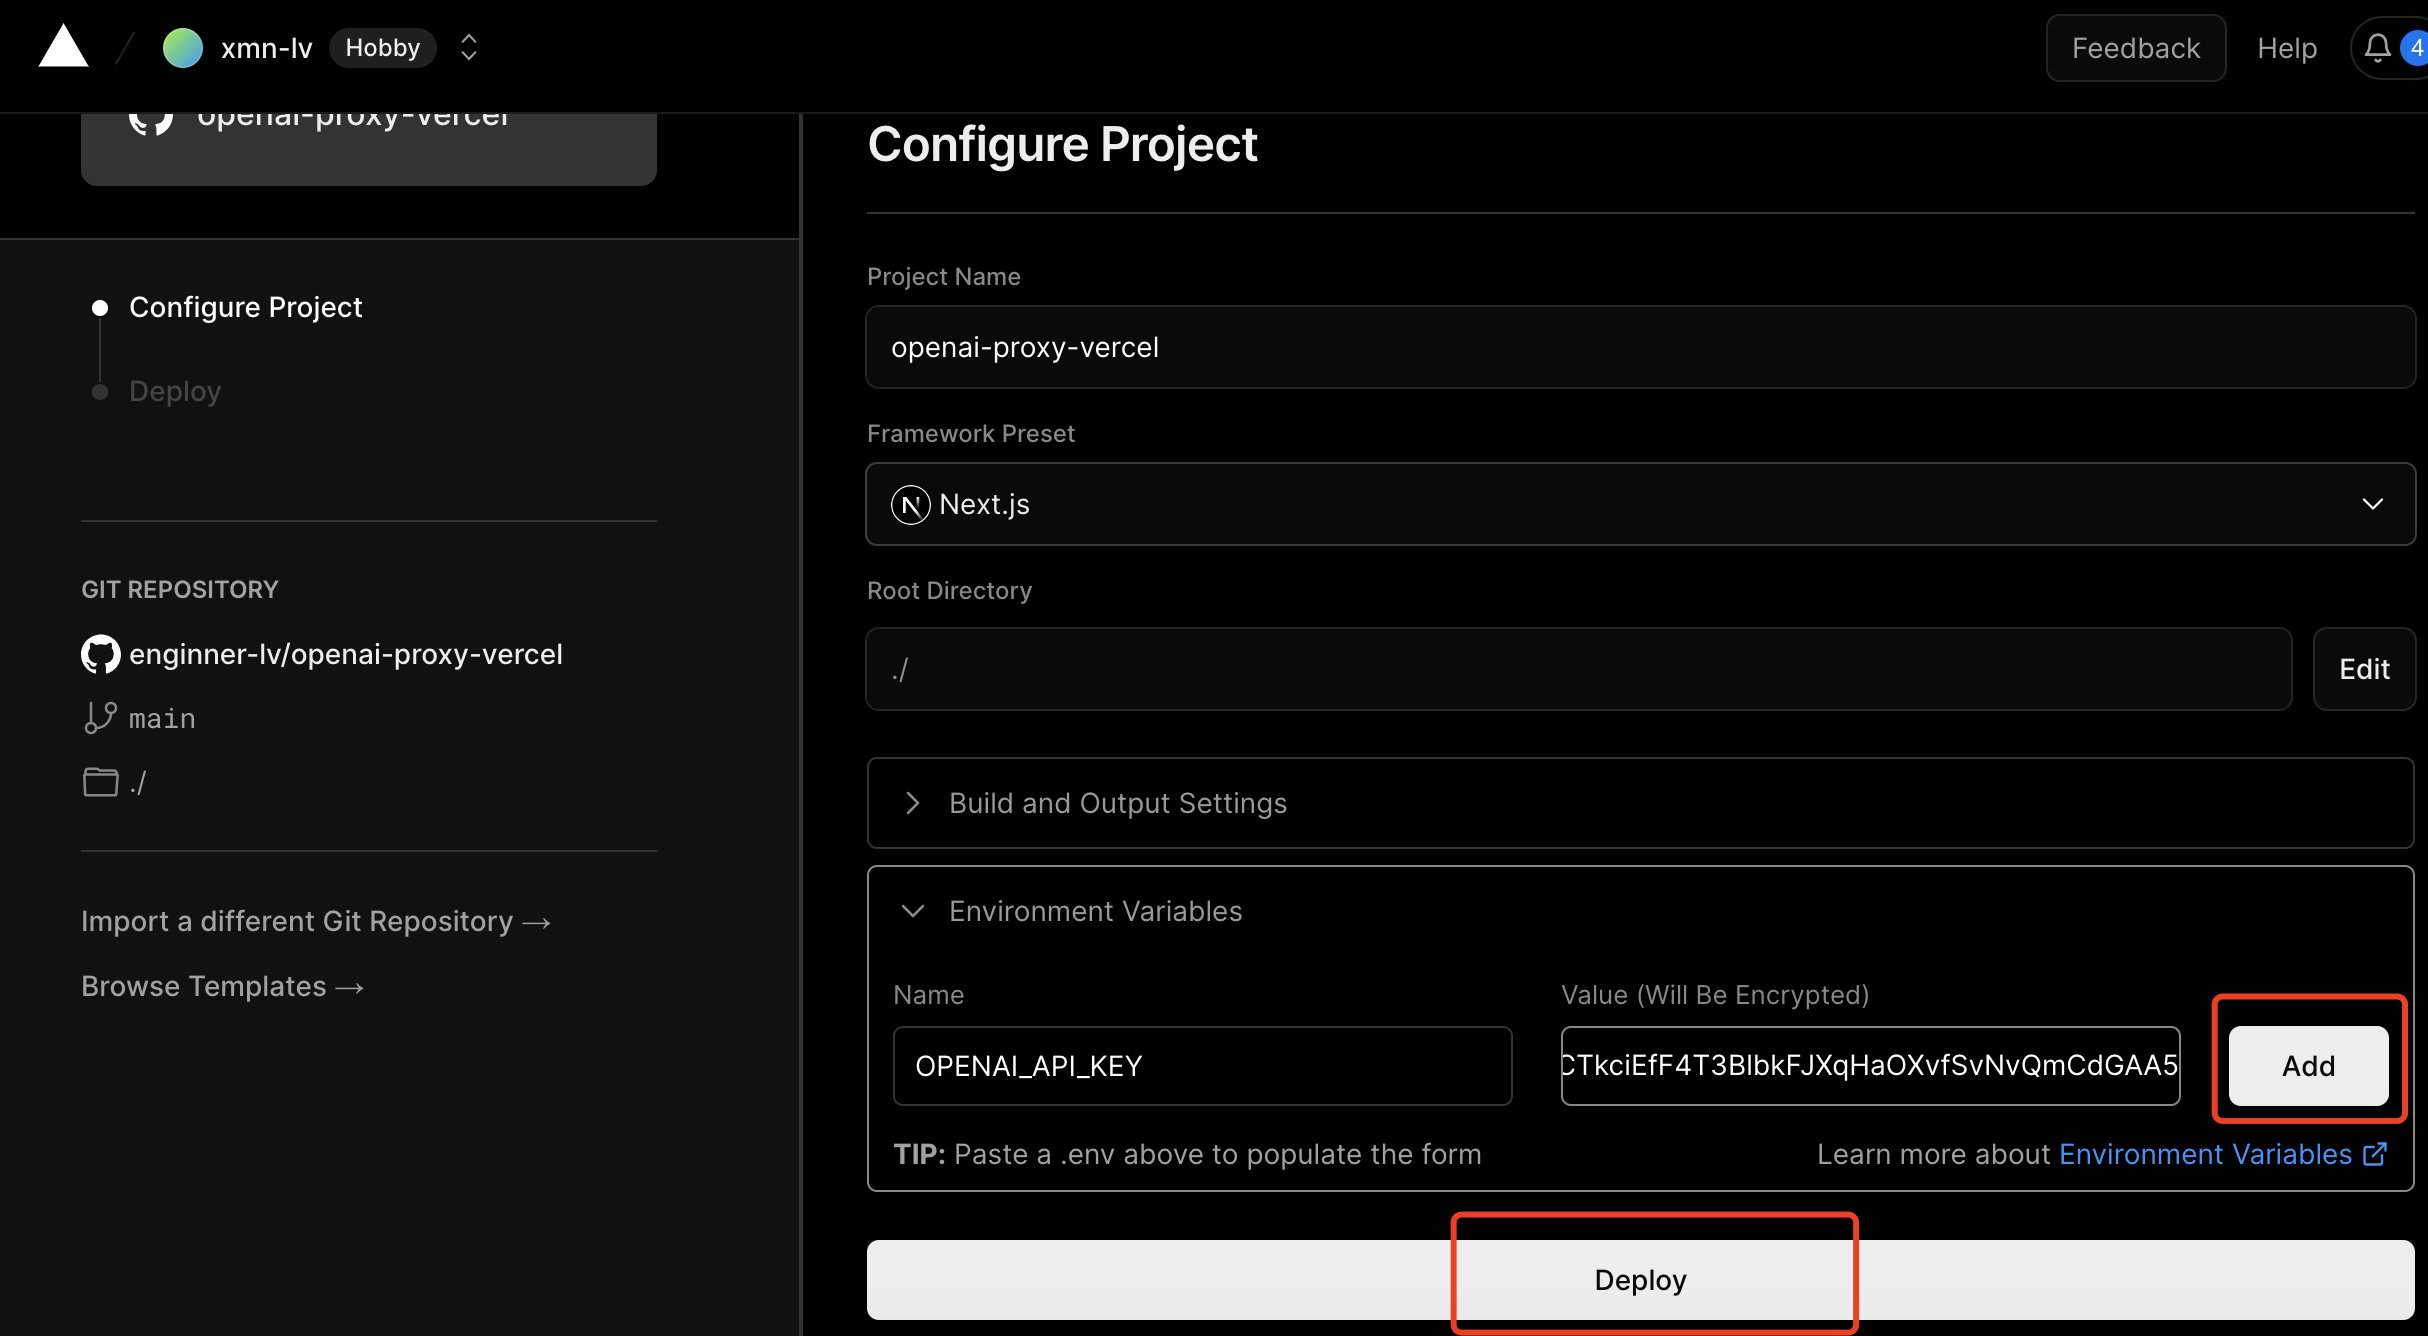Open the notifications bell icon
This screenshot has width=2428, height=1336.
click(2377, 48)
